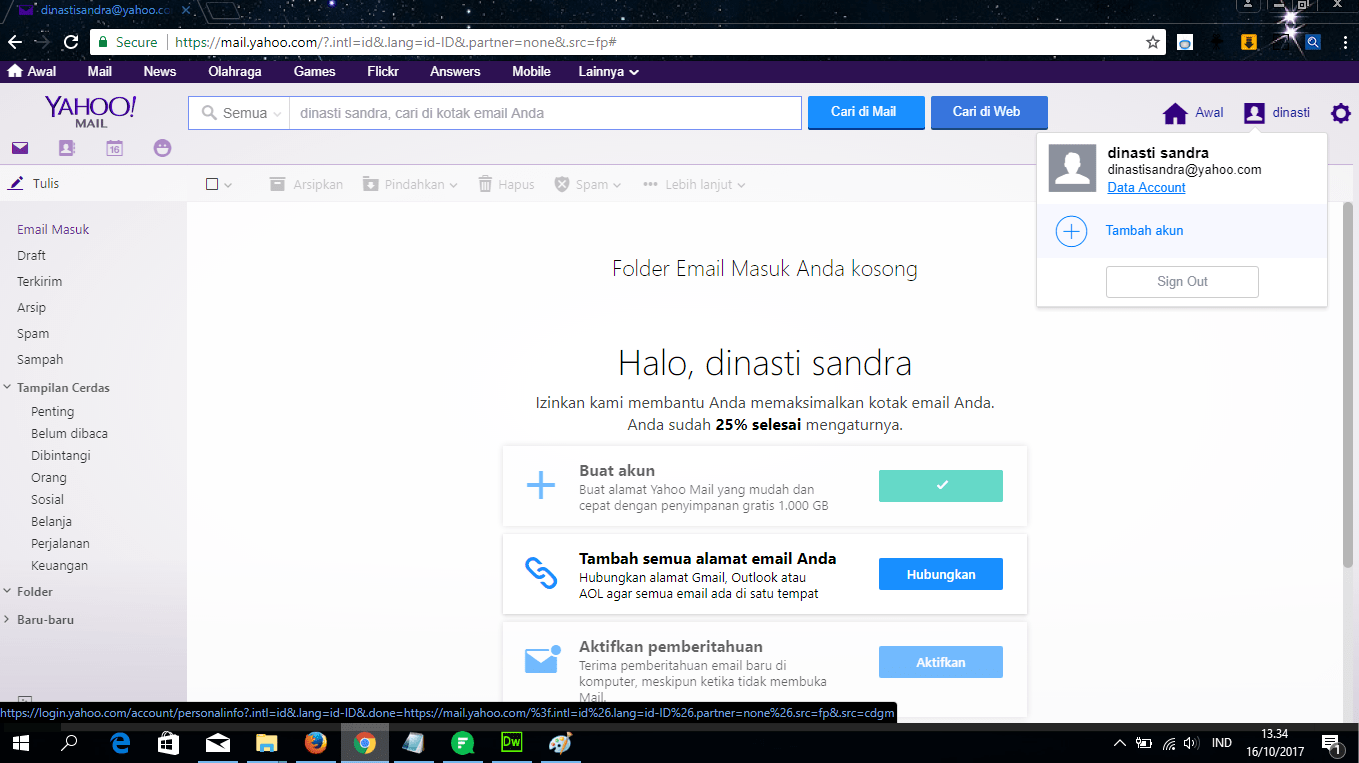Tick the select-all messages checkbox
The height and width of the screenshot is (763, 1359).
click(x=212, y=184)
